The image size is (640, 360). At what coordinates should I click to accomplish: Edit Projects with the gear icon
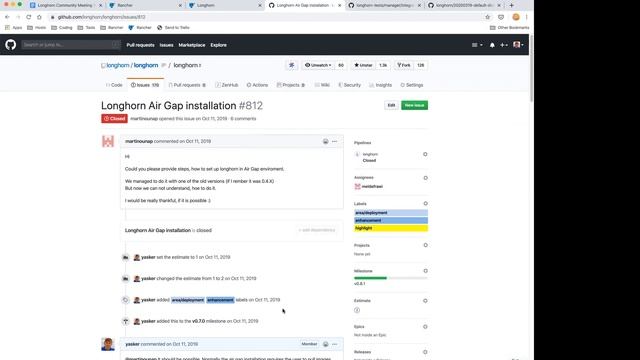425,245
